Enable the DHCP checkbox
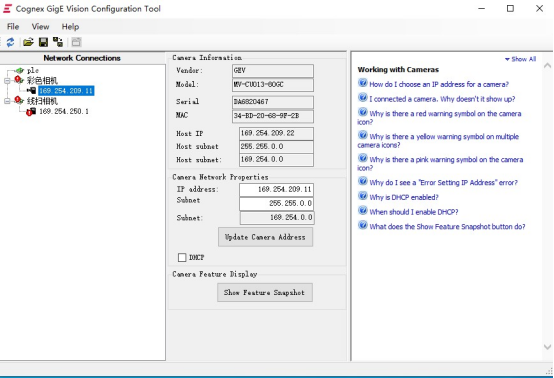 pyautogui.click(x=182, y=258)
